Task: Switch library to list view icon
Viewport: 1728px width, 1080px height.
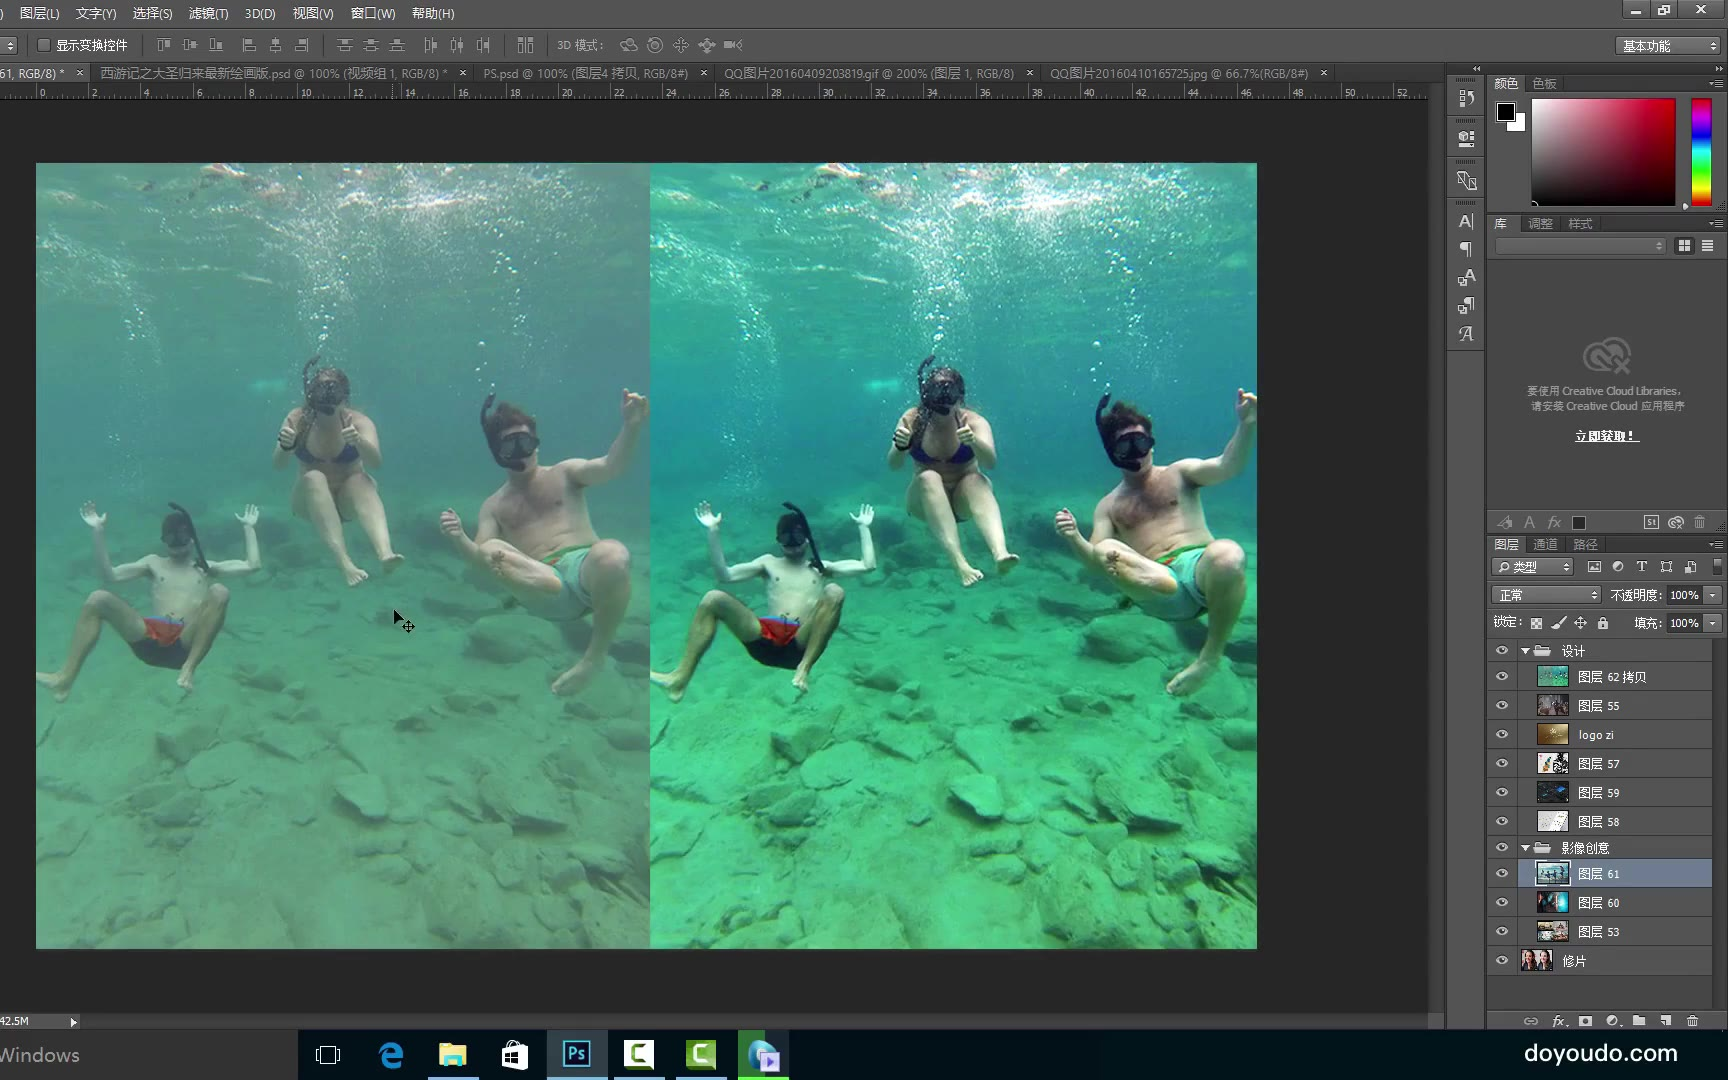Action: coord(1707,246)
